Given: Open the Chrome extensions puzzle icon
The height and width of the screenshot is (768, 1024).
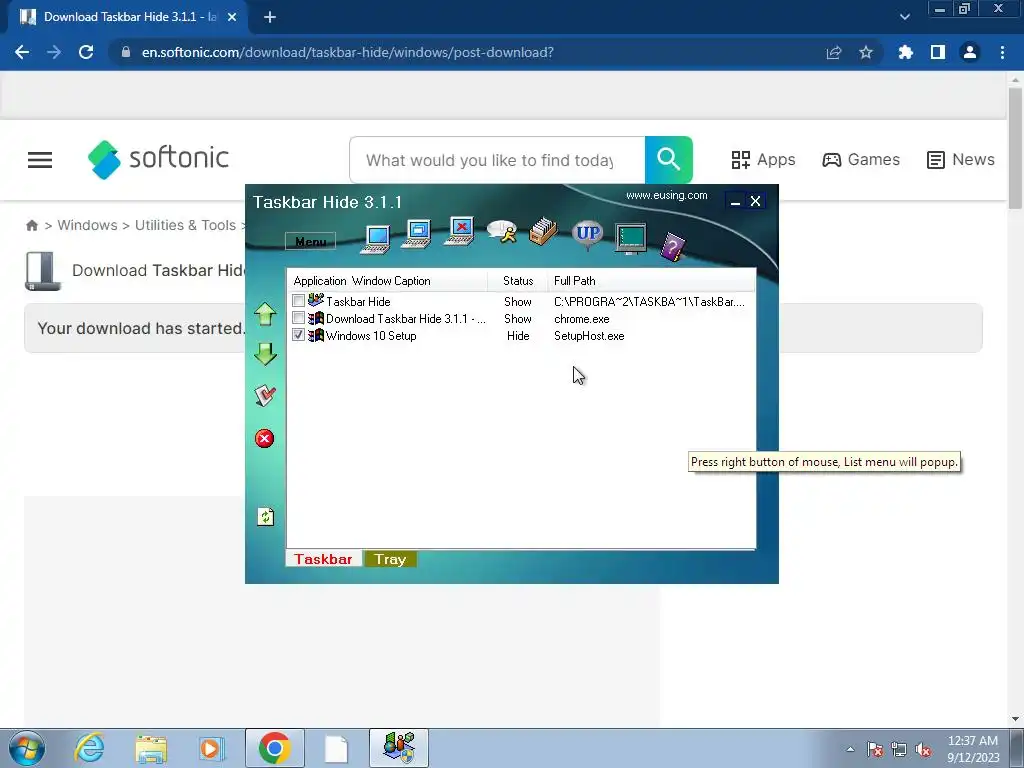Looking at the screenshot, I should click(x=906, y=52).
